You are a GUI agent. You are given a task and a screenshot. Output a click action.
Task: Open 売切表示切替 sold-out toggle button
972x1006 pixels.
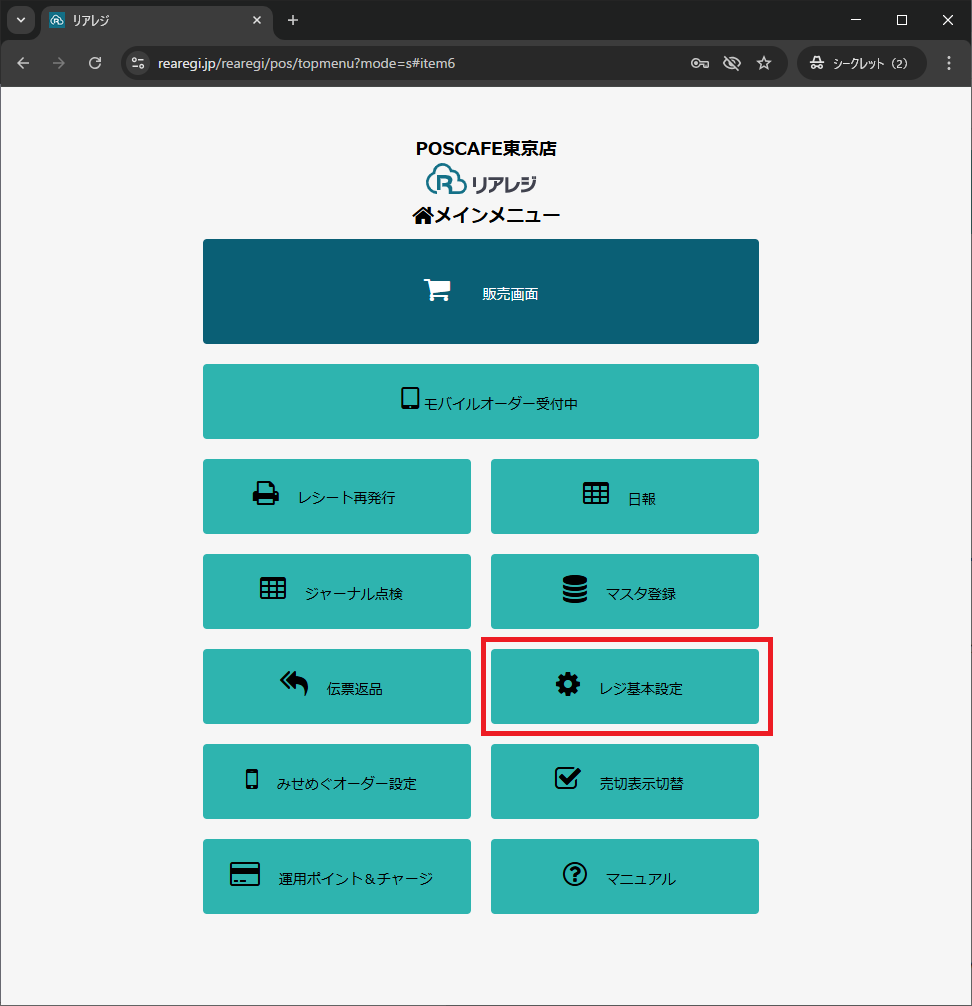[624, 781]
